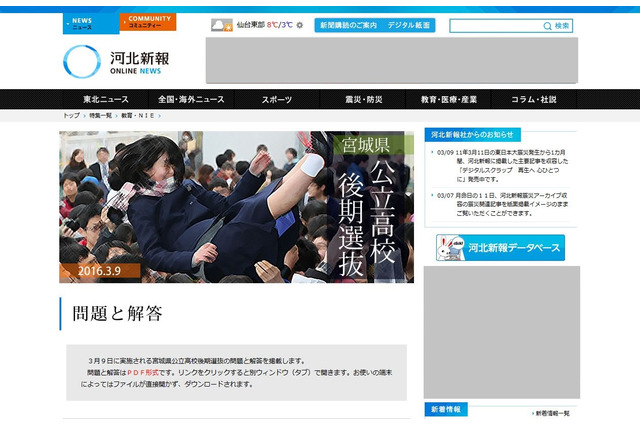Switch to the COMMUNITY コミュニティー tab
The height and width of the screenshot is (426, 640).
148,22
